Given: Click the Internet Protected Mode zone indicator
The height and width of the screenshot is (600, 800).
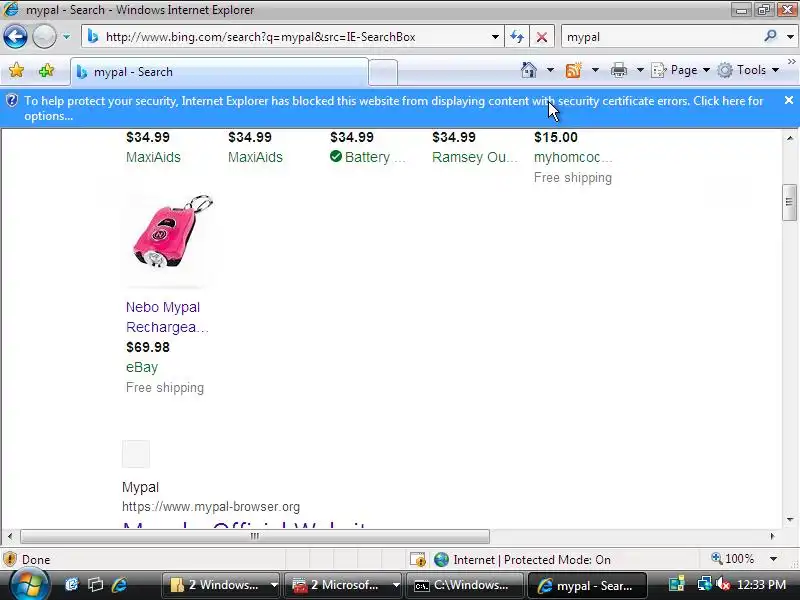Looking at the screenshot, I should (523, 560).
